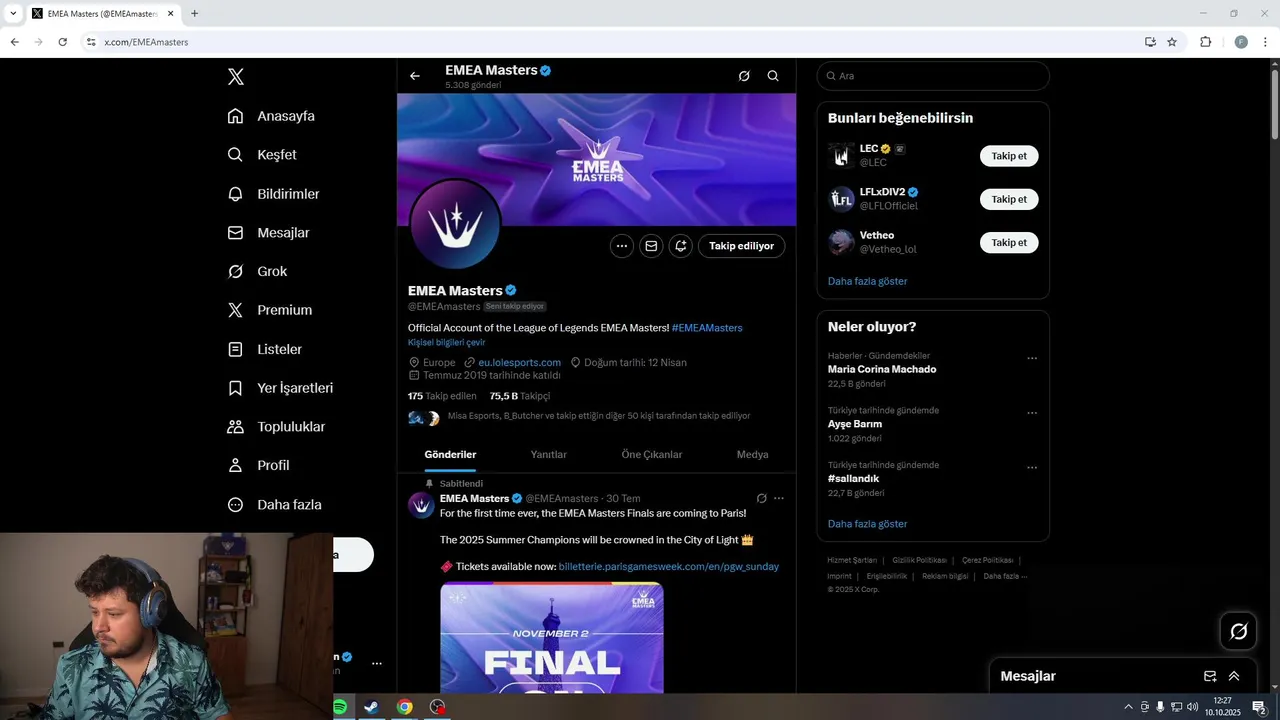Select Gönderiler tab
The image size is (1280, 720).
pyautogui.click(x=450, y=455)
